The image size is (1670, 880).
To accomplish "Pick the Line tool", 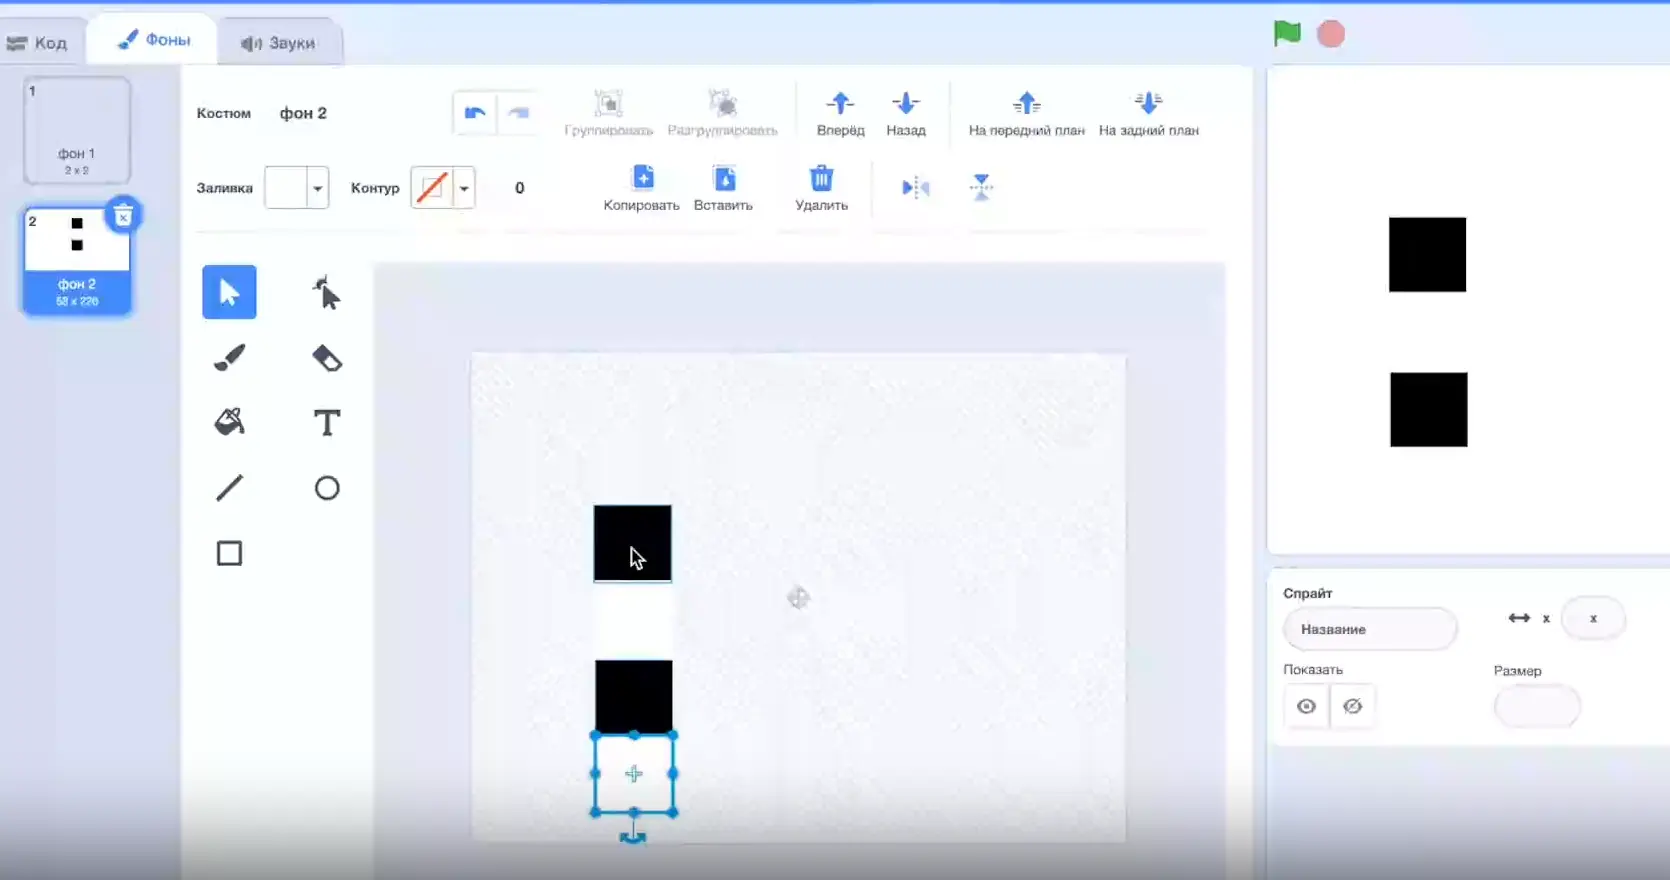I will tap(229, 488).
